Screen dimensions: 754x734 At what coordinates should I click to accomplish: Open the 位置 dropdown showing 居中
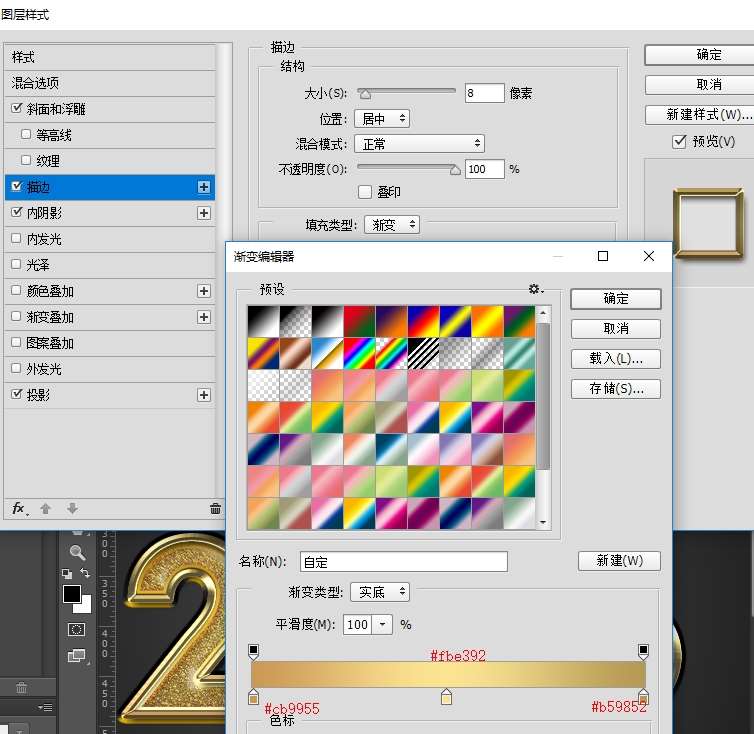[382, 118]
